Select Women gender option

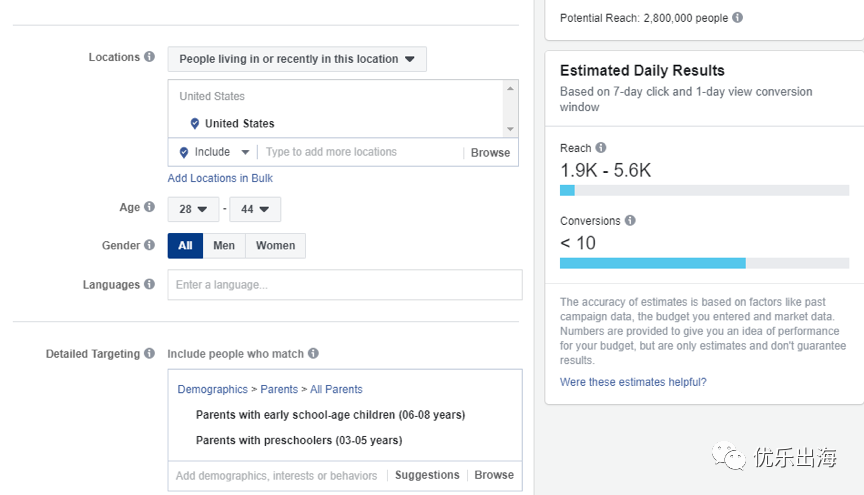pyautogui.click(x=275, y=246)
